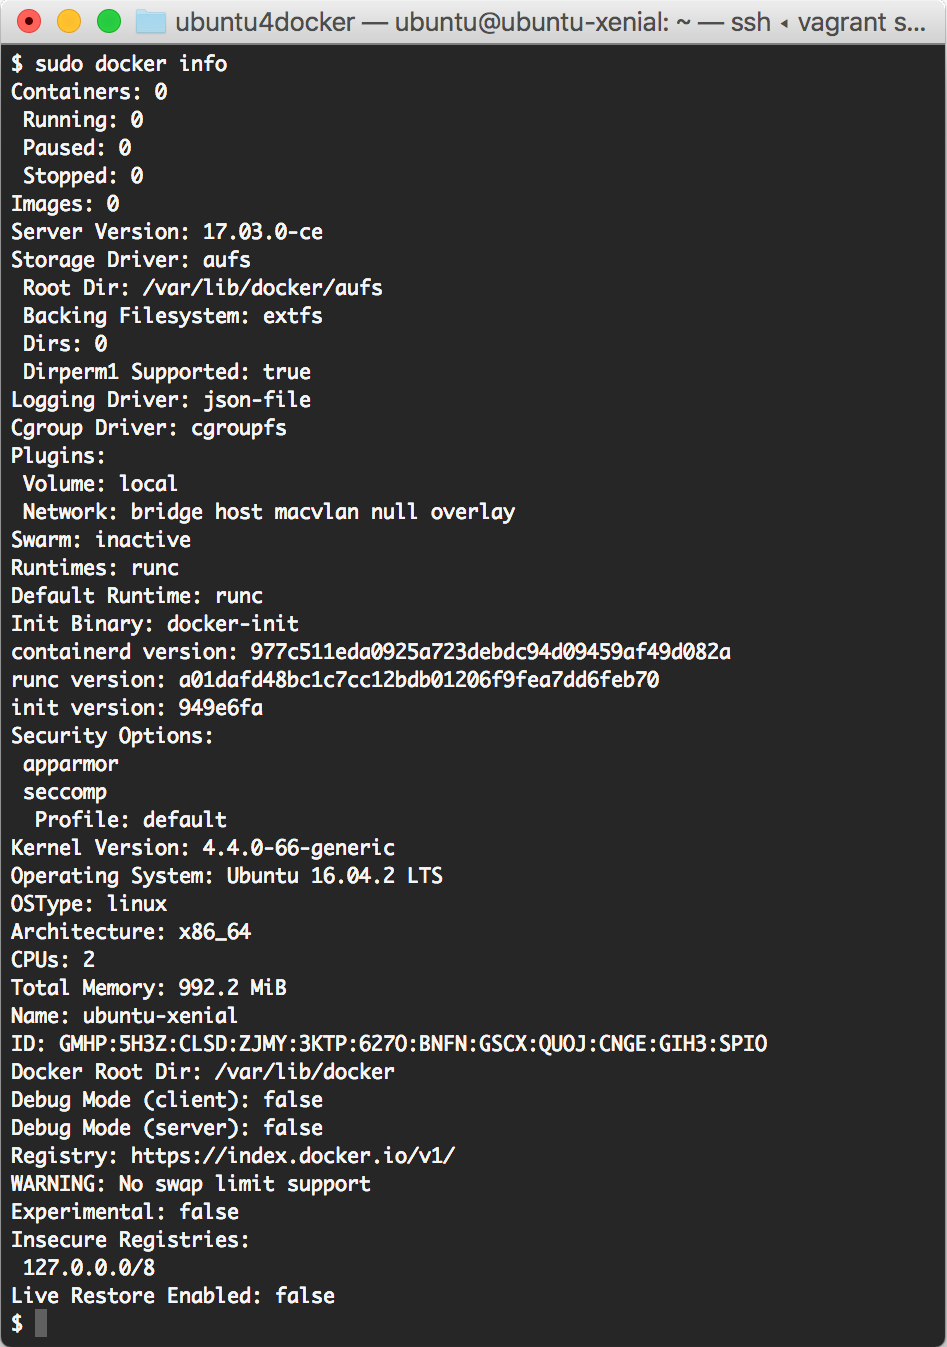
Task: Click the 'sudo docker info' command text
Action: [131, 64]
